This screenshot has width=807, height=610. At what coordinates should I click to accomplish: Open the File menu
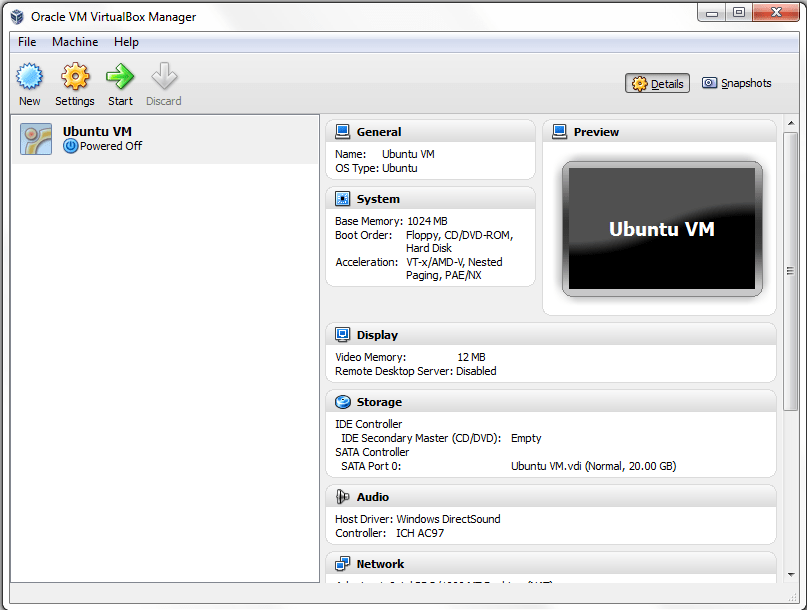tap(27, 42)
